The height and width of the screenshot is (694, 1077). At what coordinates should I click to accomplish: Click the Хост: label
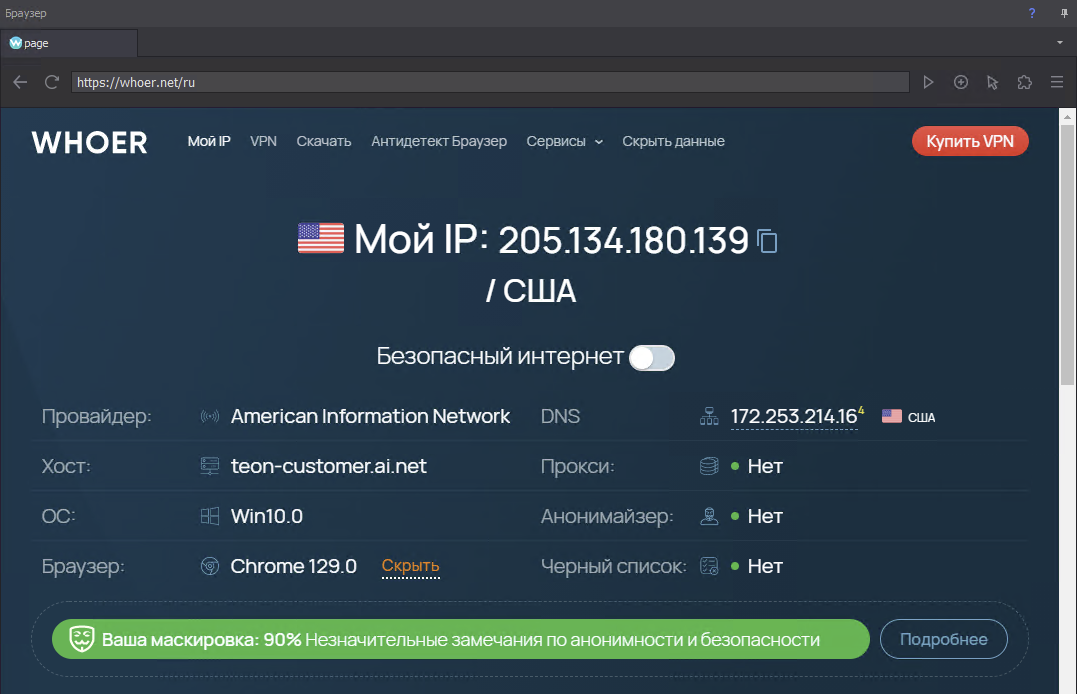[x=66, y=466]
